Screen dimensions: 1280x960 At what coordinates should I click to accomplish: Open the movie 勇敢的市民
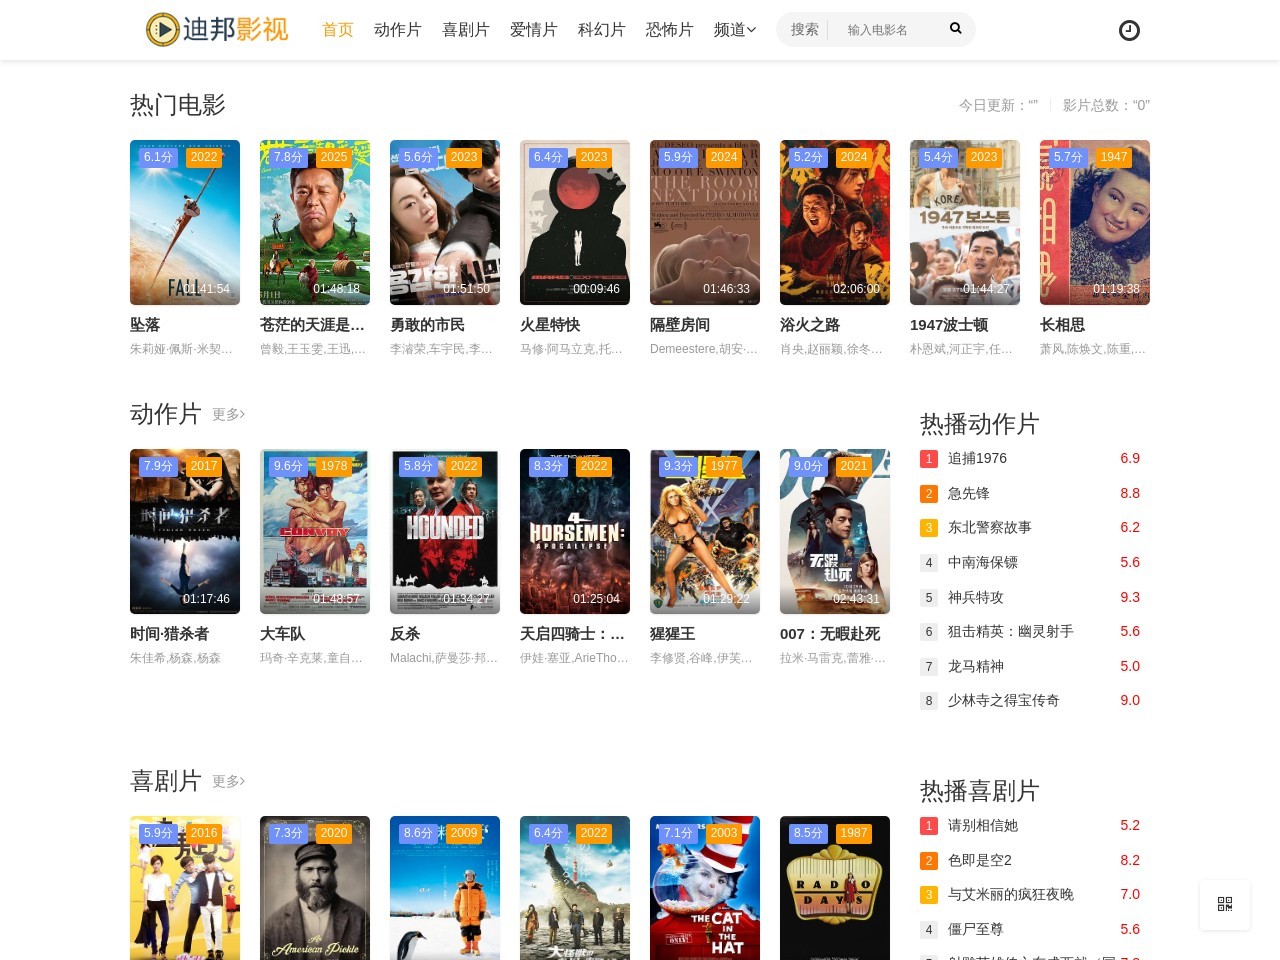click(x=427, y=325)
